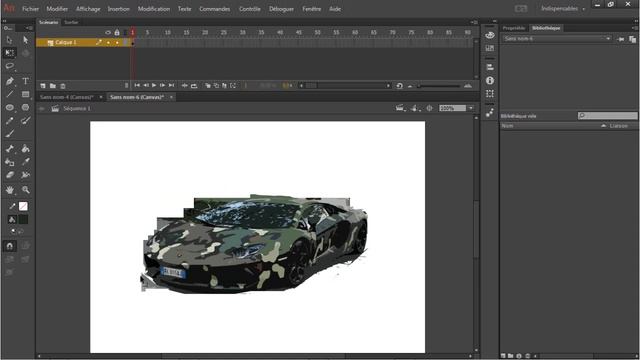Select the Eraser tool
Screen dimensions: 640x360
point(9,175)
